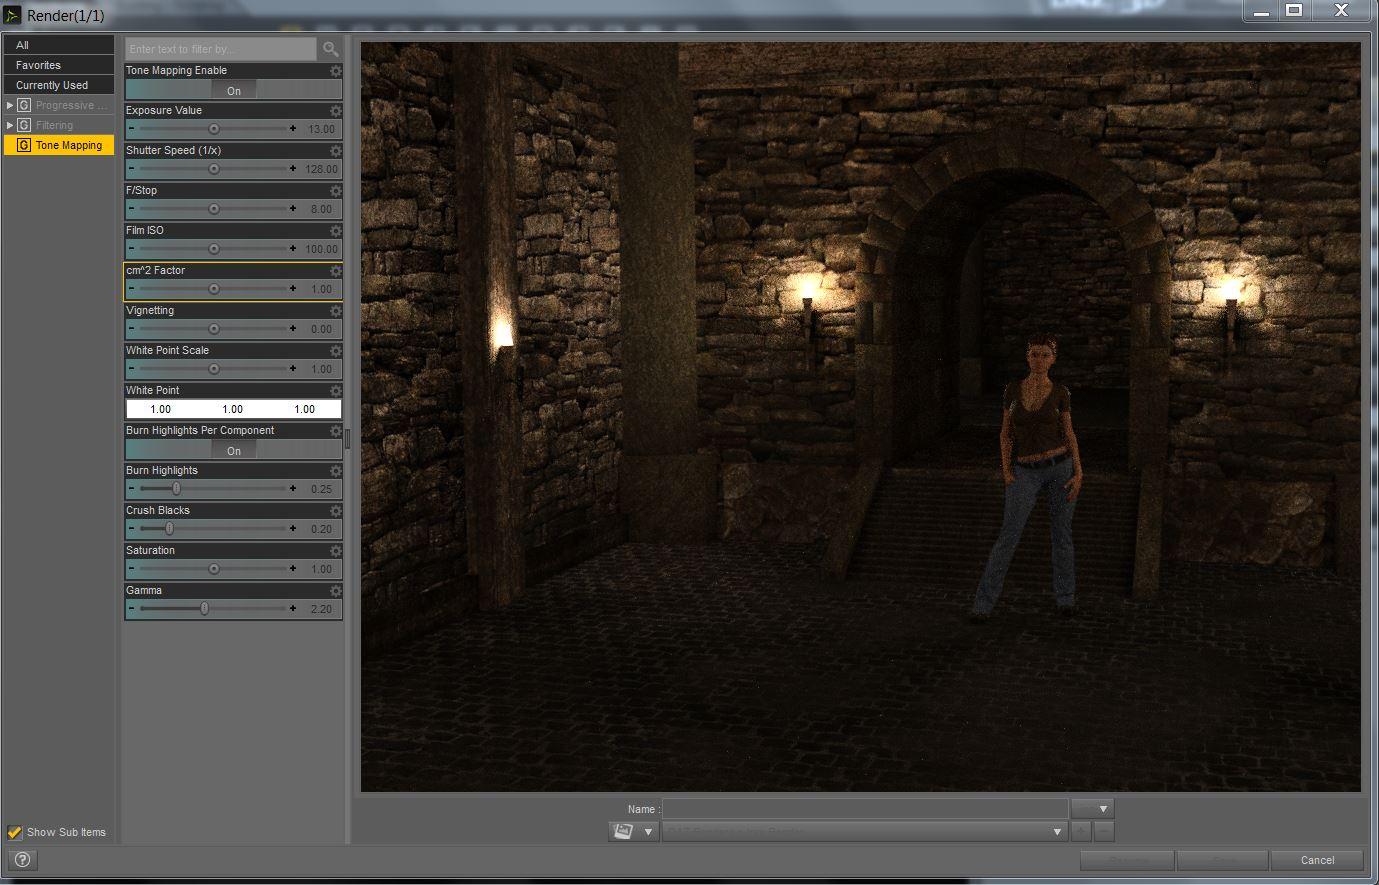Expand the Filtering group arrow
This screenshot has height=885, width=1379.
10,125
